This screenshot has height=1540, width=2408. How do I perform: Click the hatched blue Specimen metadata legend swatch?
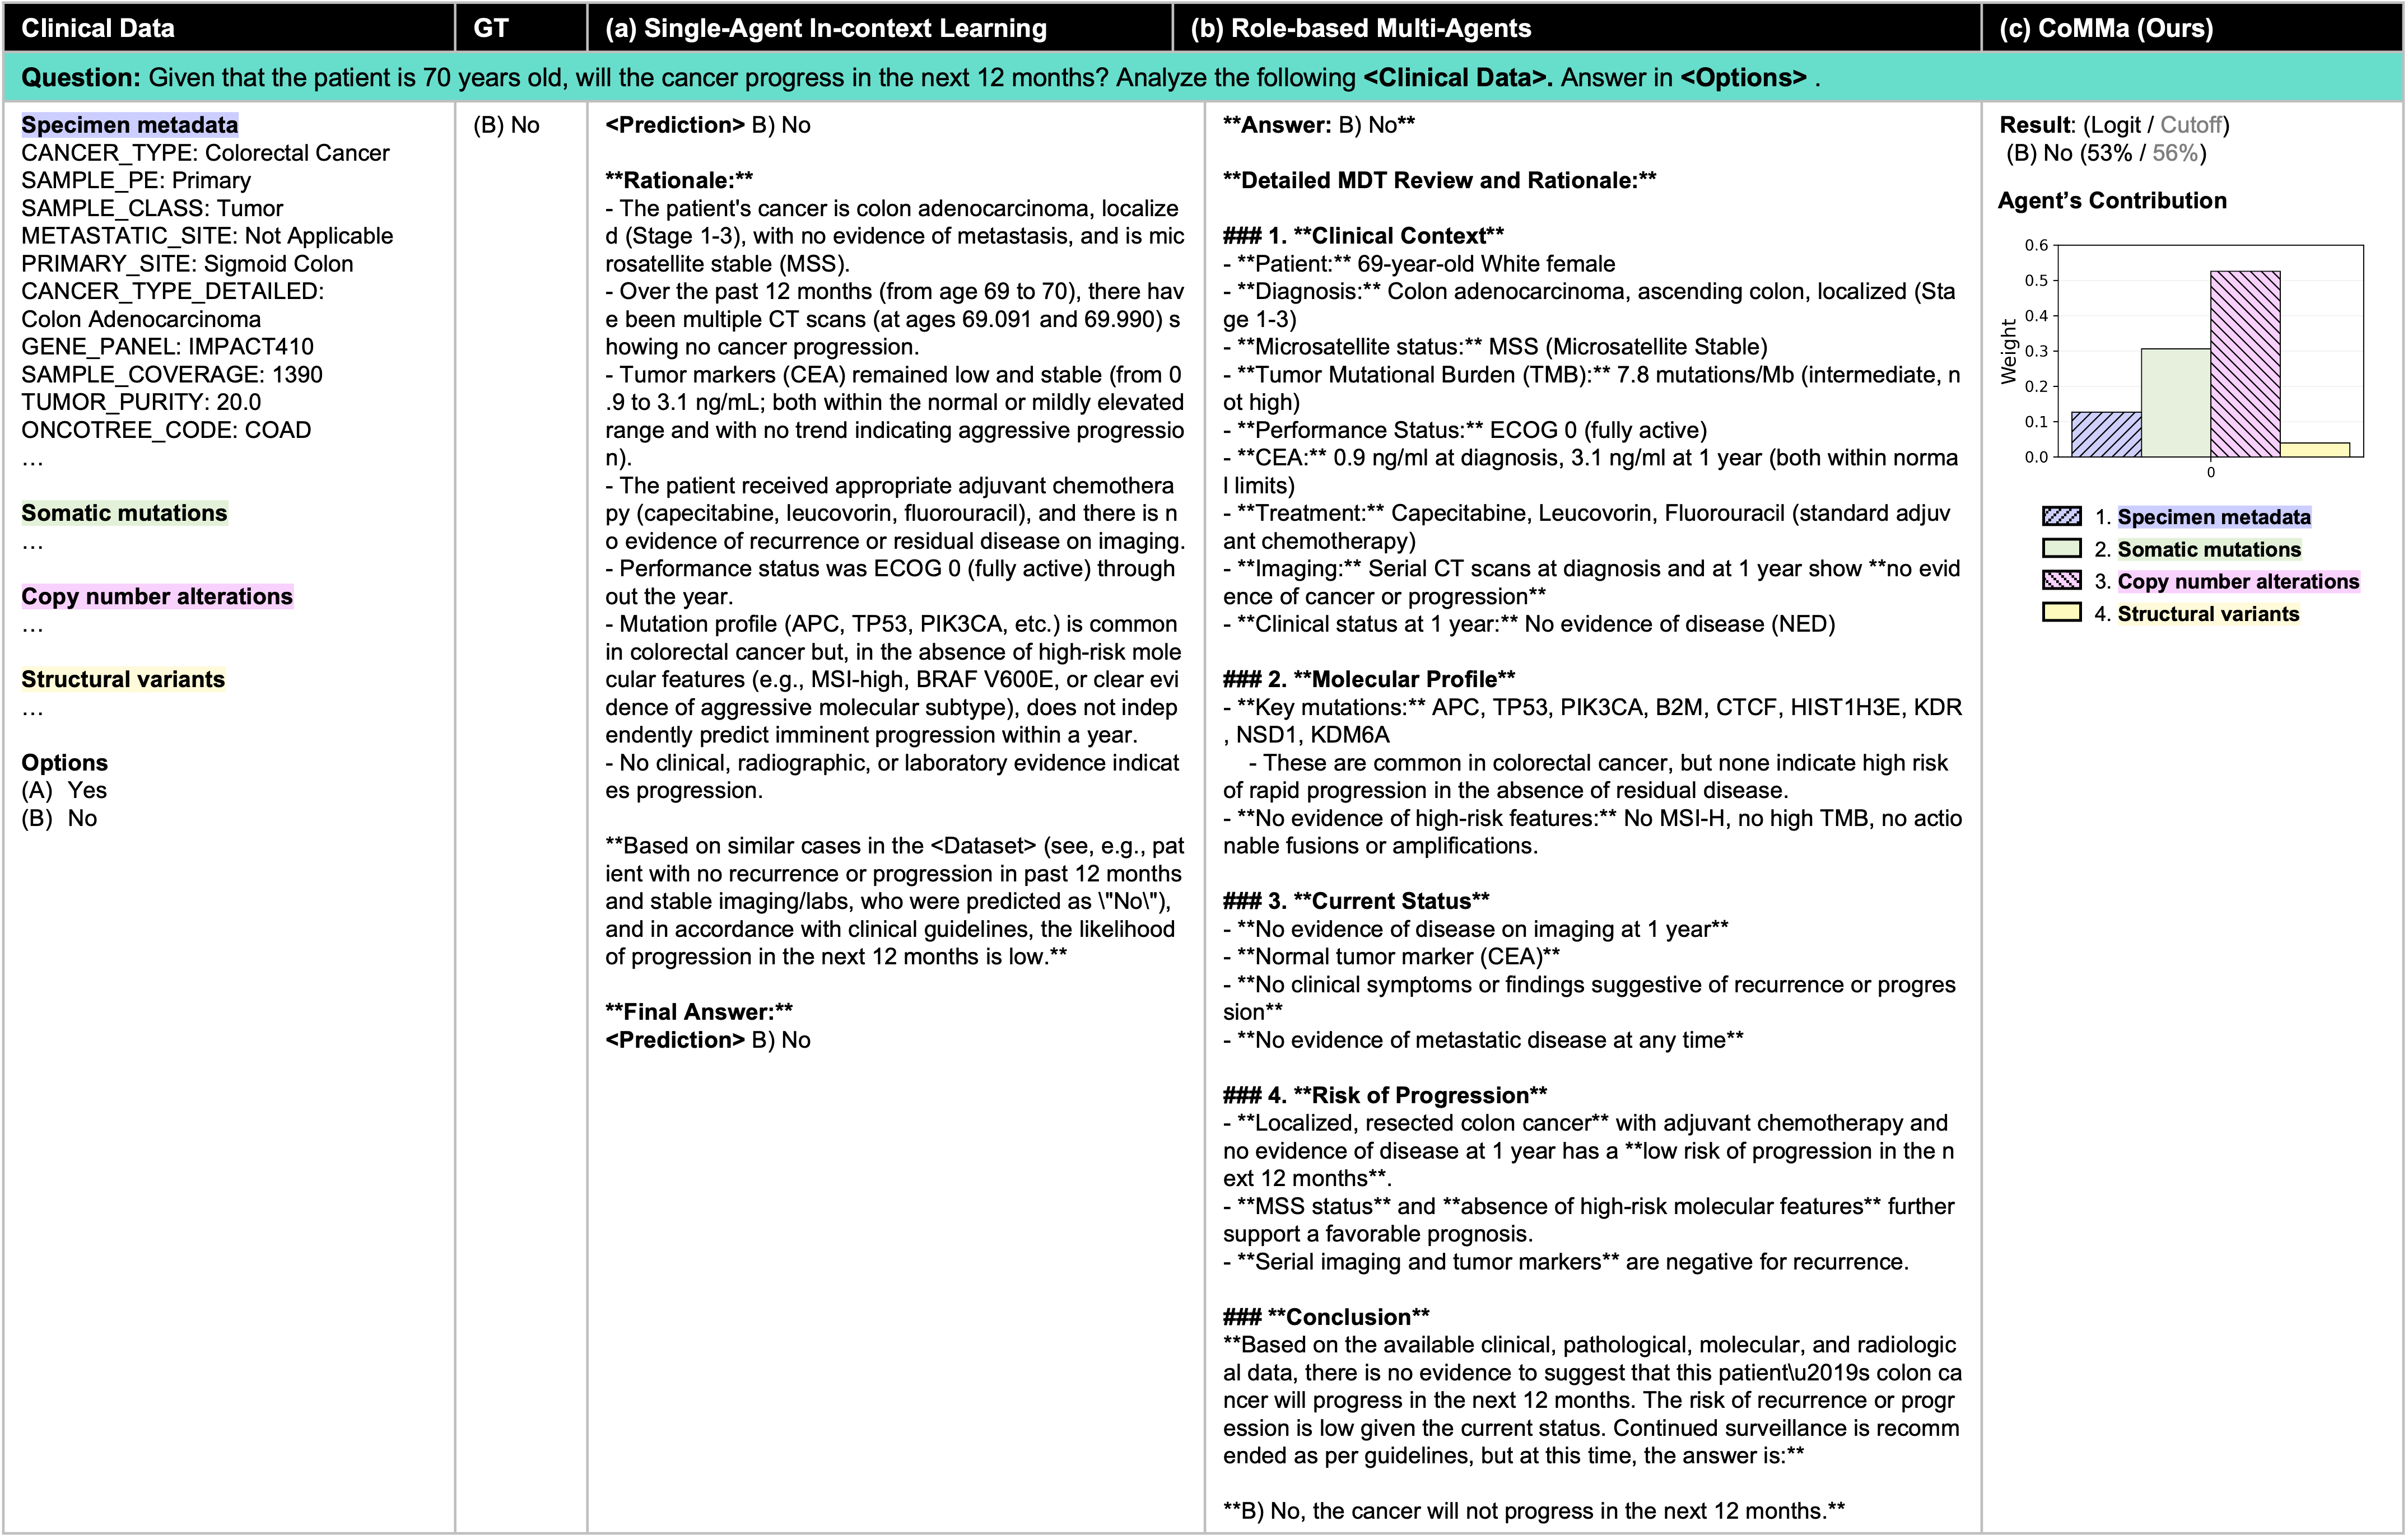pyautogui.click(x=2061, y=516)
